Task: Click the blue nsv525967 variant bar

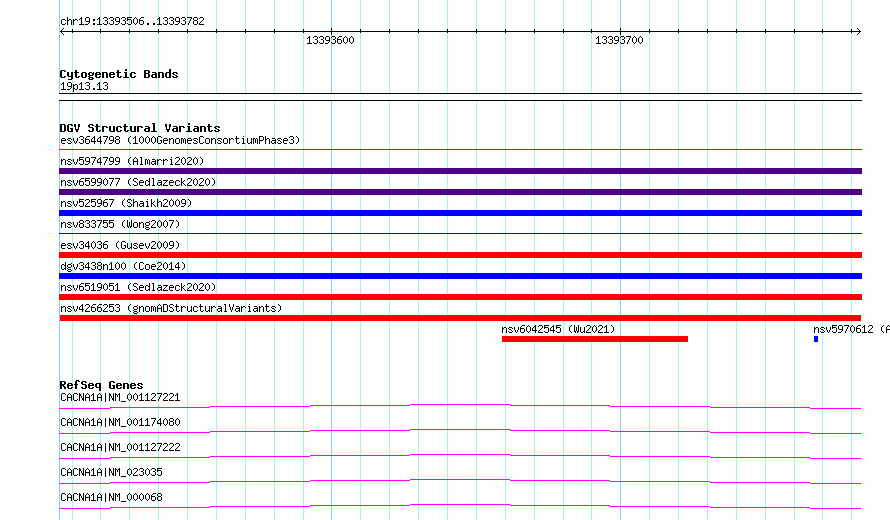Action: tap(460, 213)
